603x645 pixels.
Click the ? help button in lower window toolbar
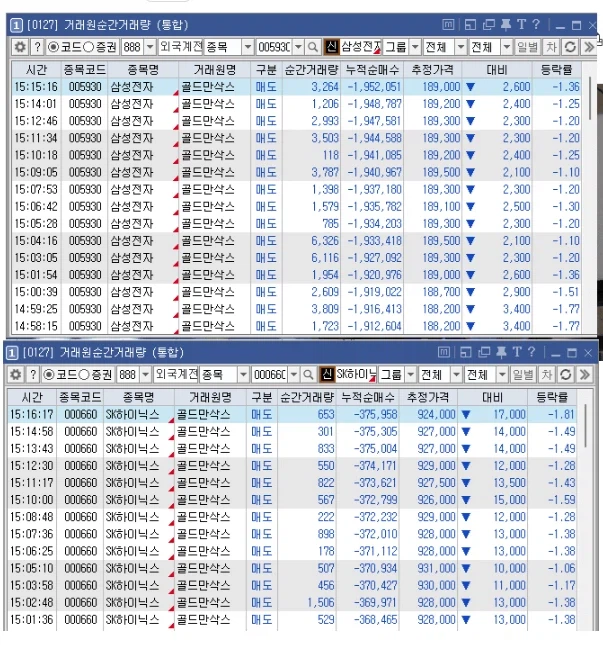(33, 374)
